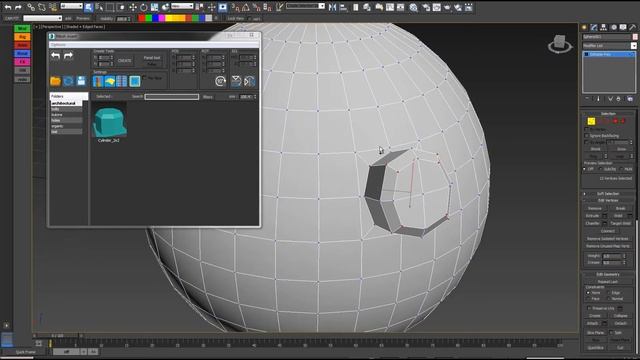640x360 pixels.
Task: Toggle the Angle Snap icon
Action: [246, 7]
